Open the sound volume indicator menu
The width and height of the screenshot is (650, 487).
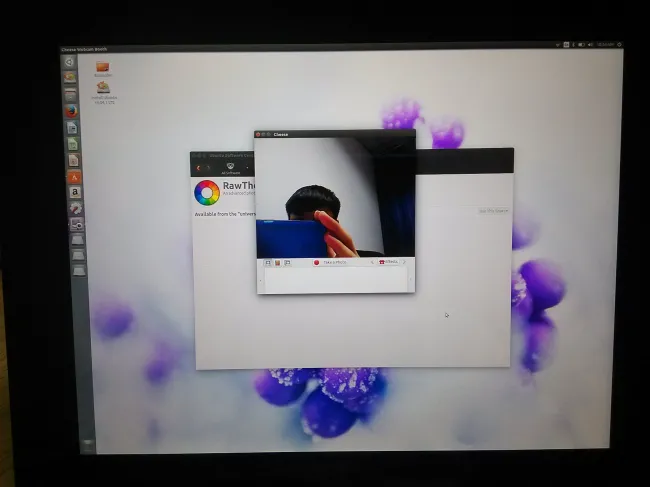click(591, 44)
